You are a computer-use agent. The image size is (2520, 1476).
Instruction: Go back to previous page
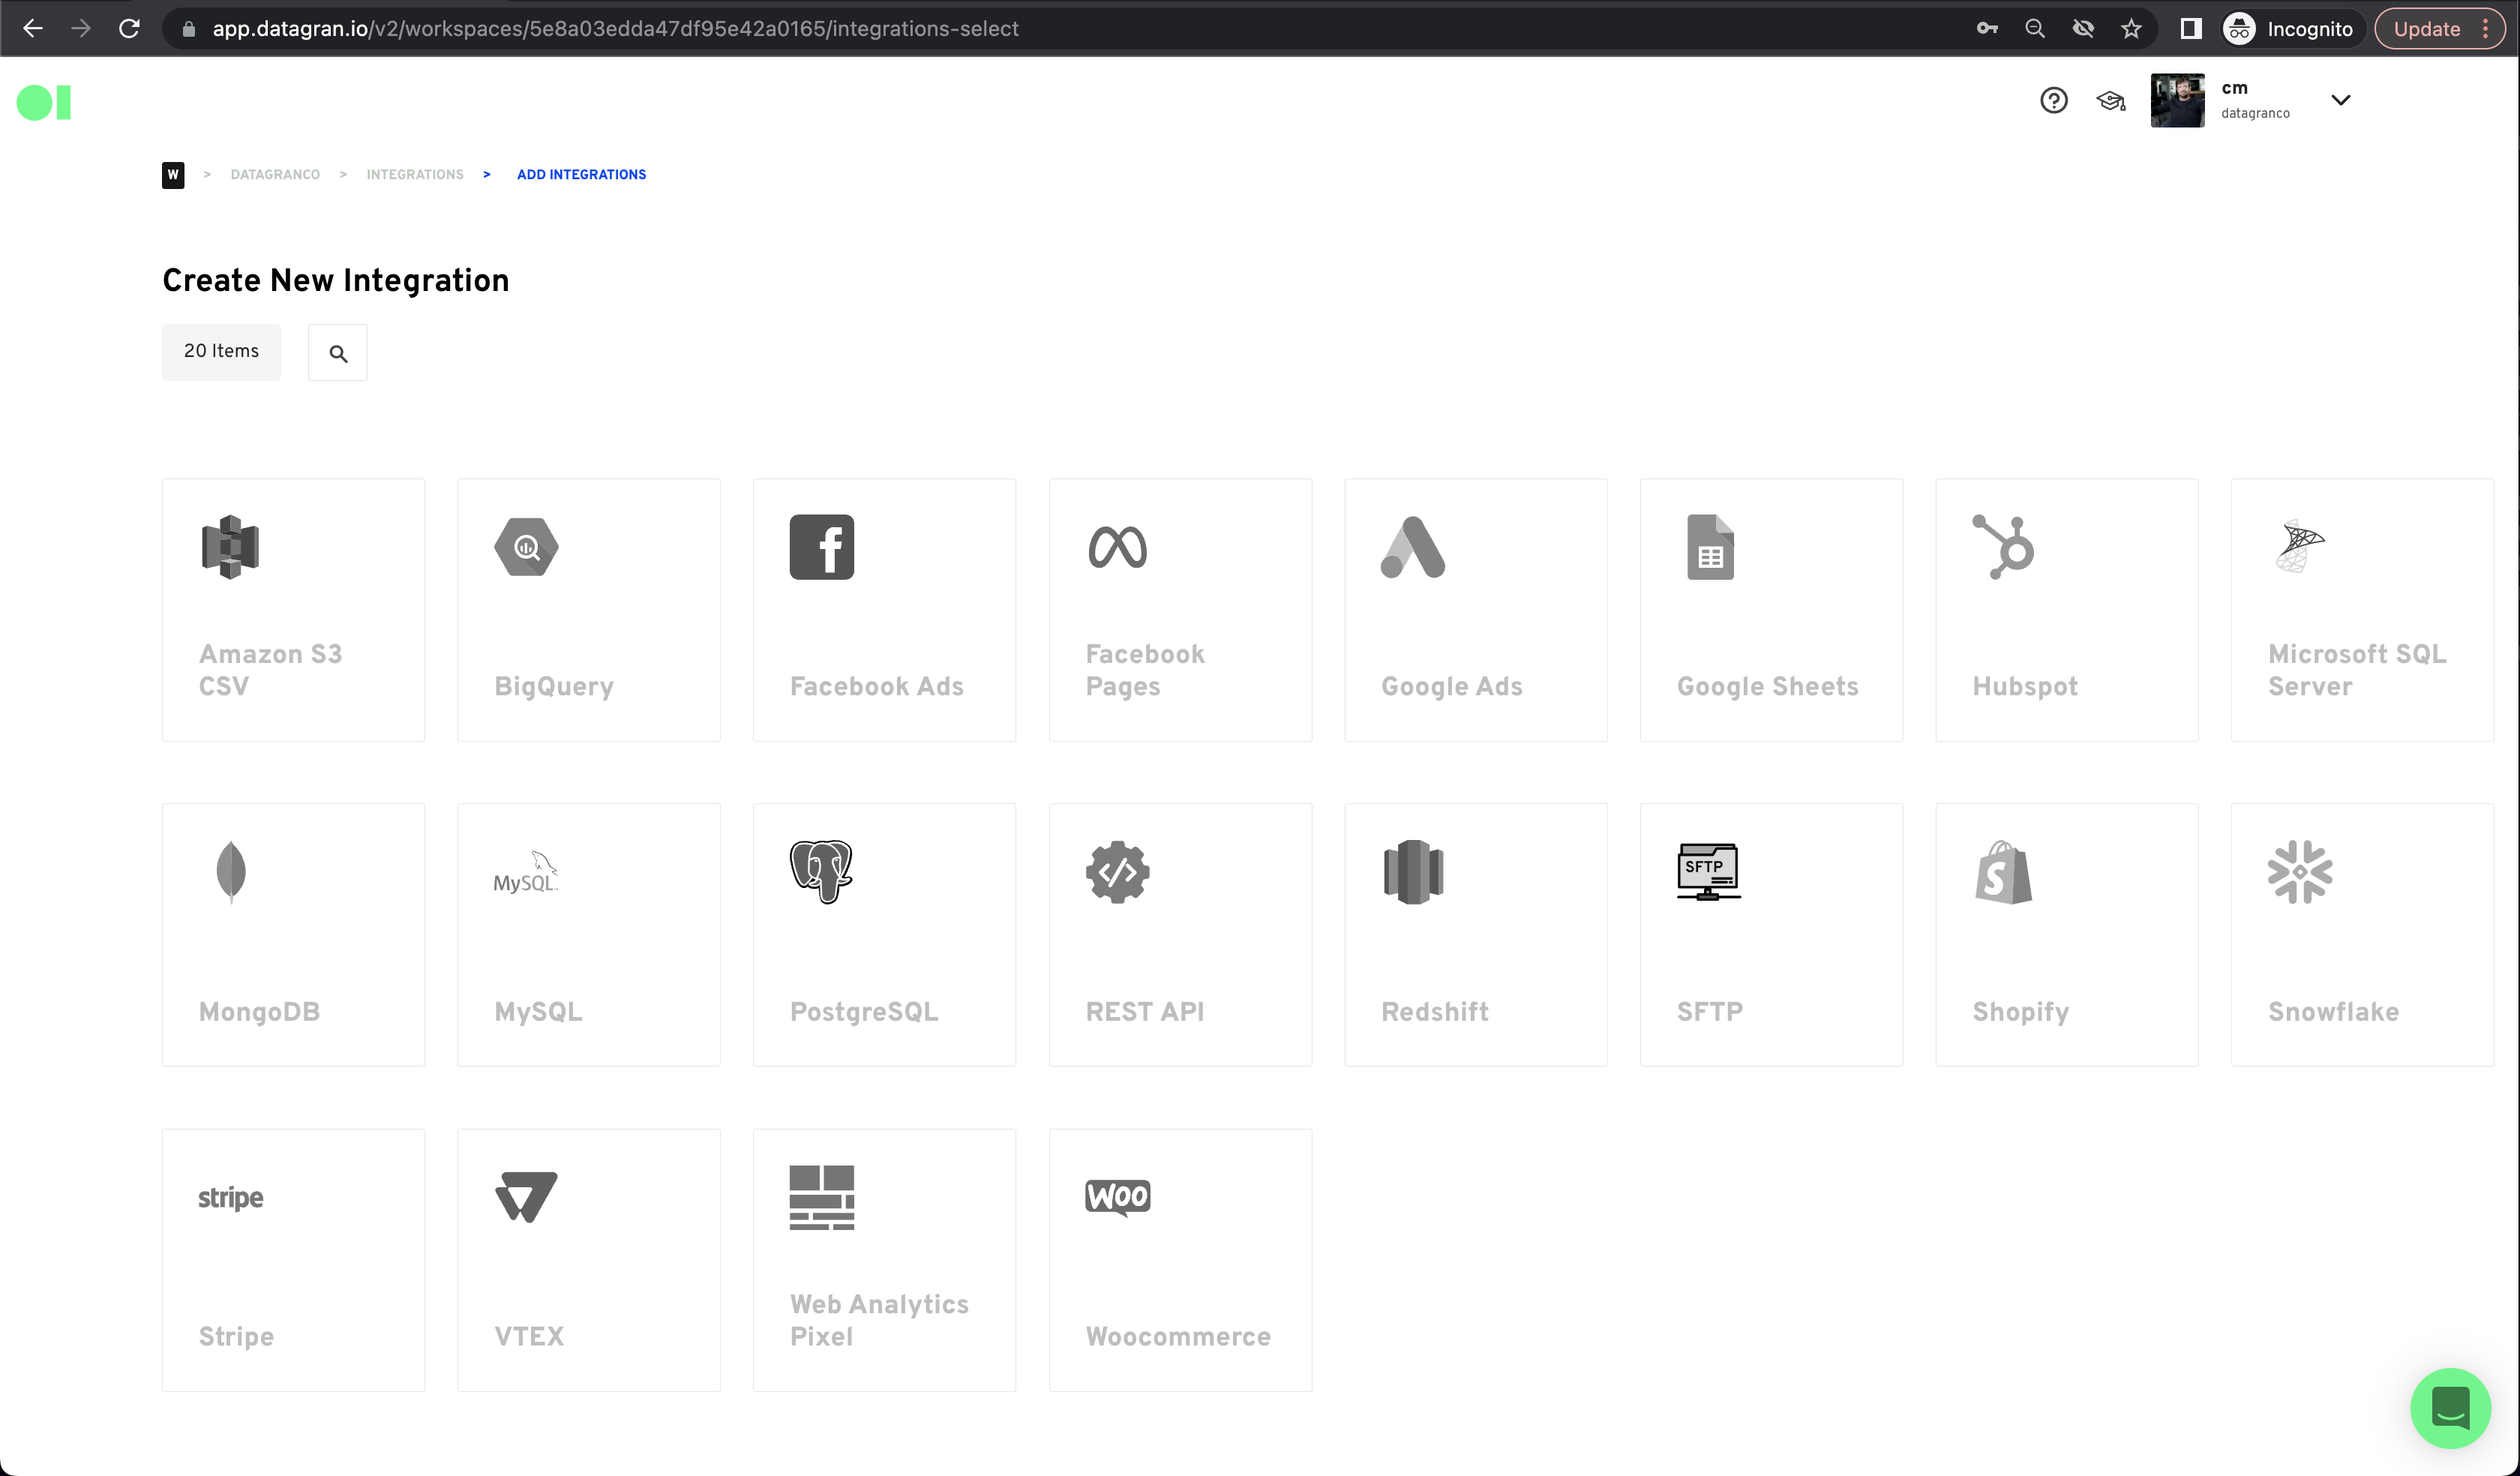(33, 29)
